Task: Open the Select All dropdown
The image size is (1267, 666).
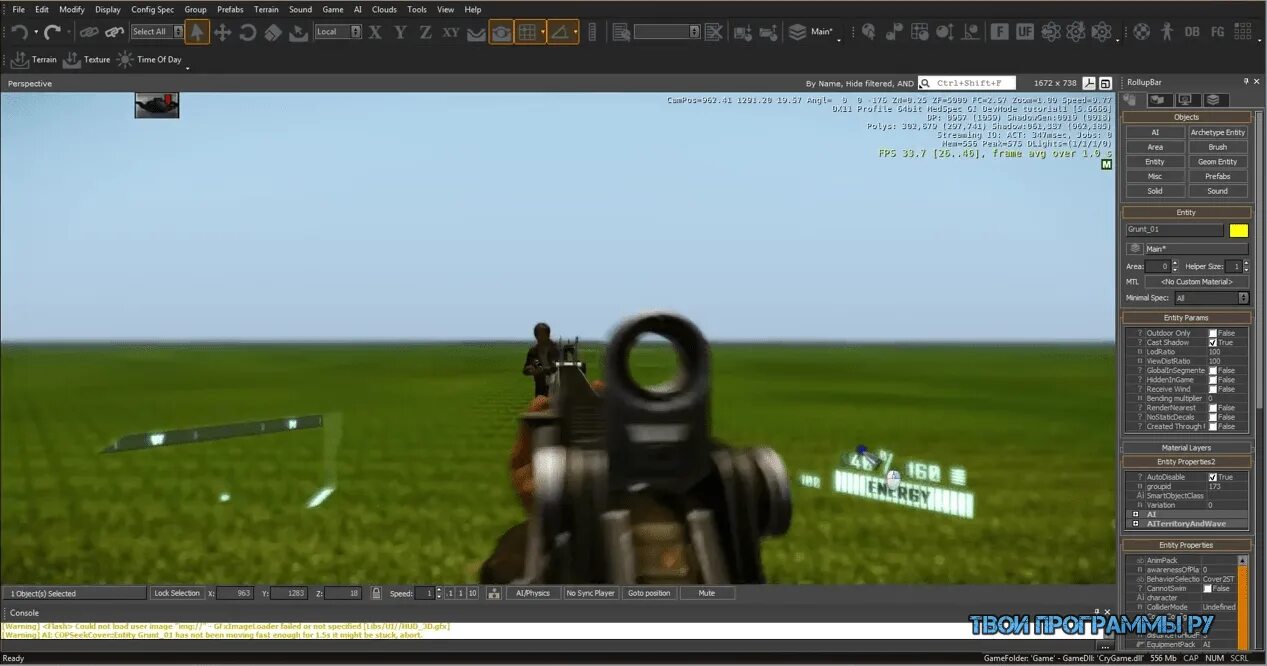Action: pos(157,32)
